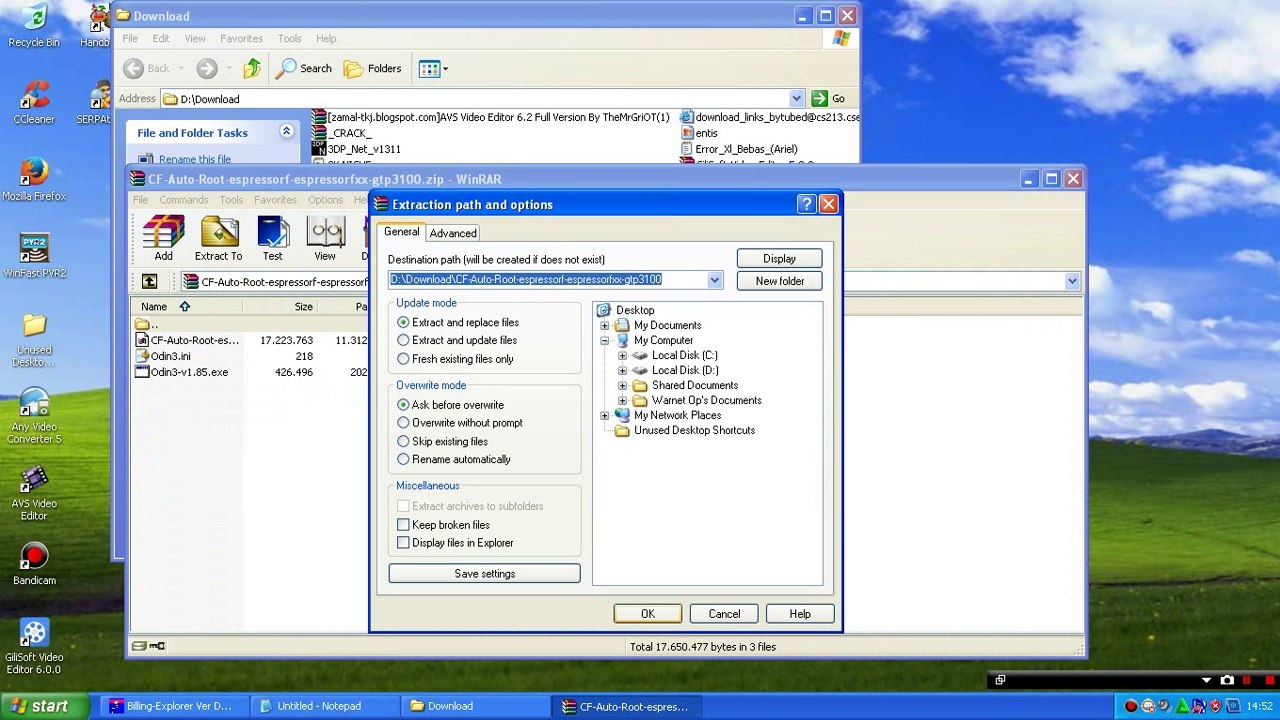Click the help question mark in extraction dialog
Image resolution: width=1280 pixels, height=720 pixels.
[x=806, y=204]
